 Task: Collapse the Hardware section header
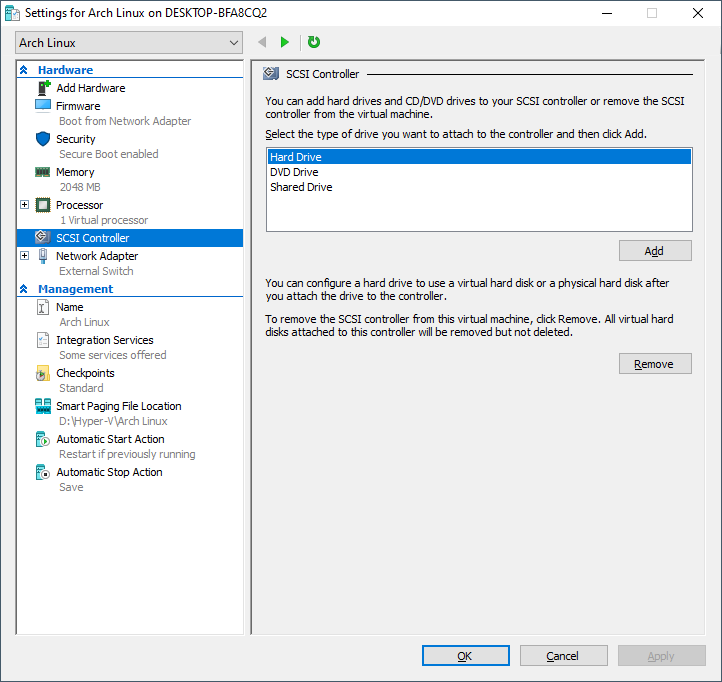coord(24,70)
